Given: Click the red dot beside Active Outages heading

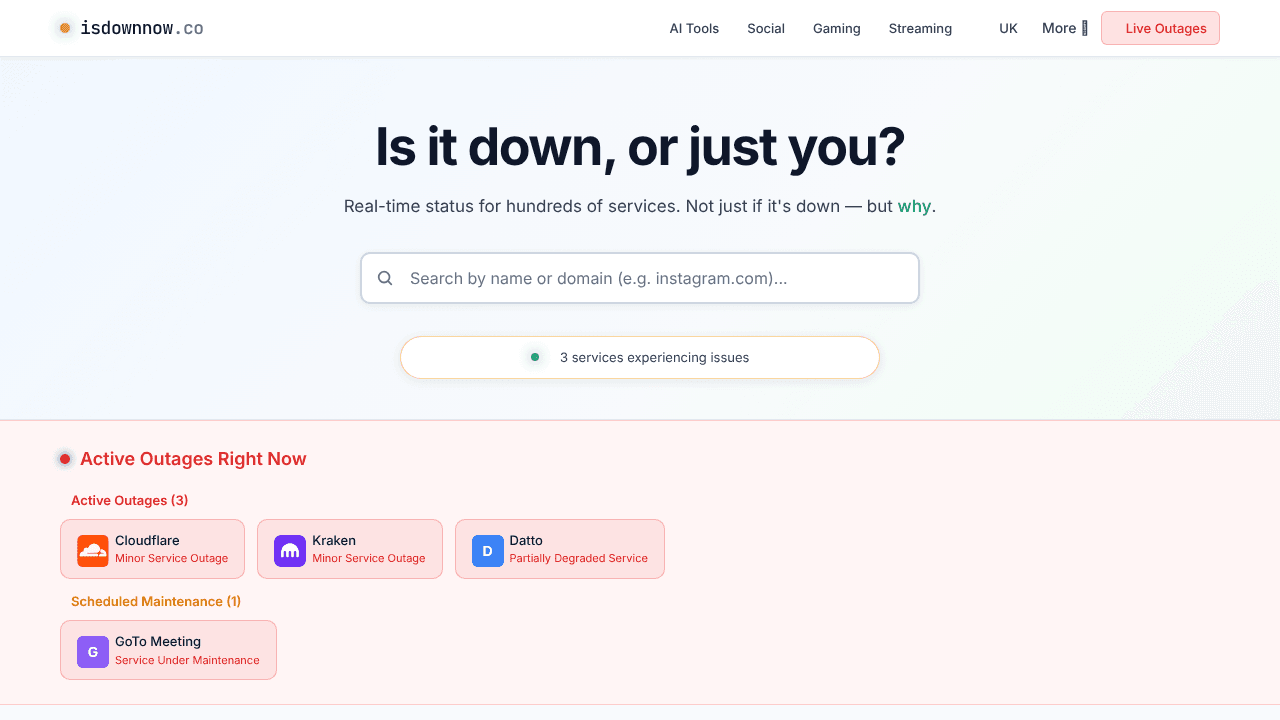Looking at the screenshot, I should click(x=65, y=459).
